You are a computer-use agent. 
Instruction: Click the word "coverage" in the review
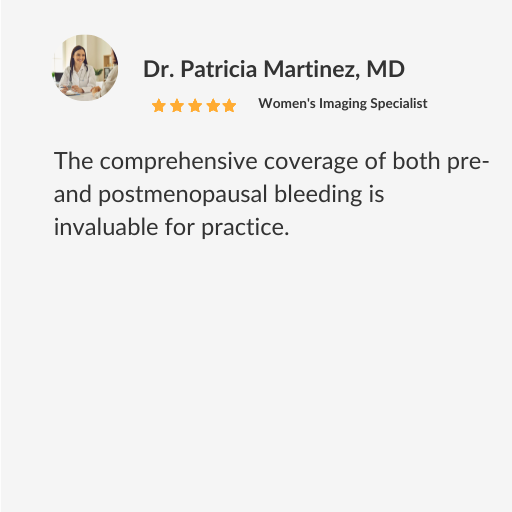pos(311,162)
